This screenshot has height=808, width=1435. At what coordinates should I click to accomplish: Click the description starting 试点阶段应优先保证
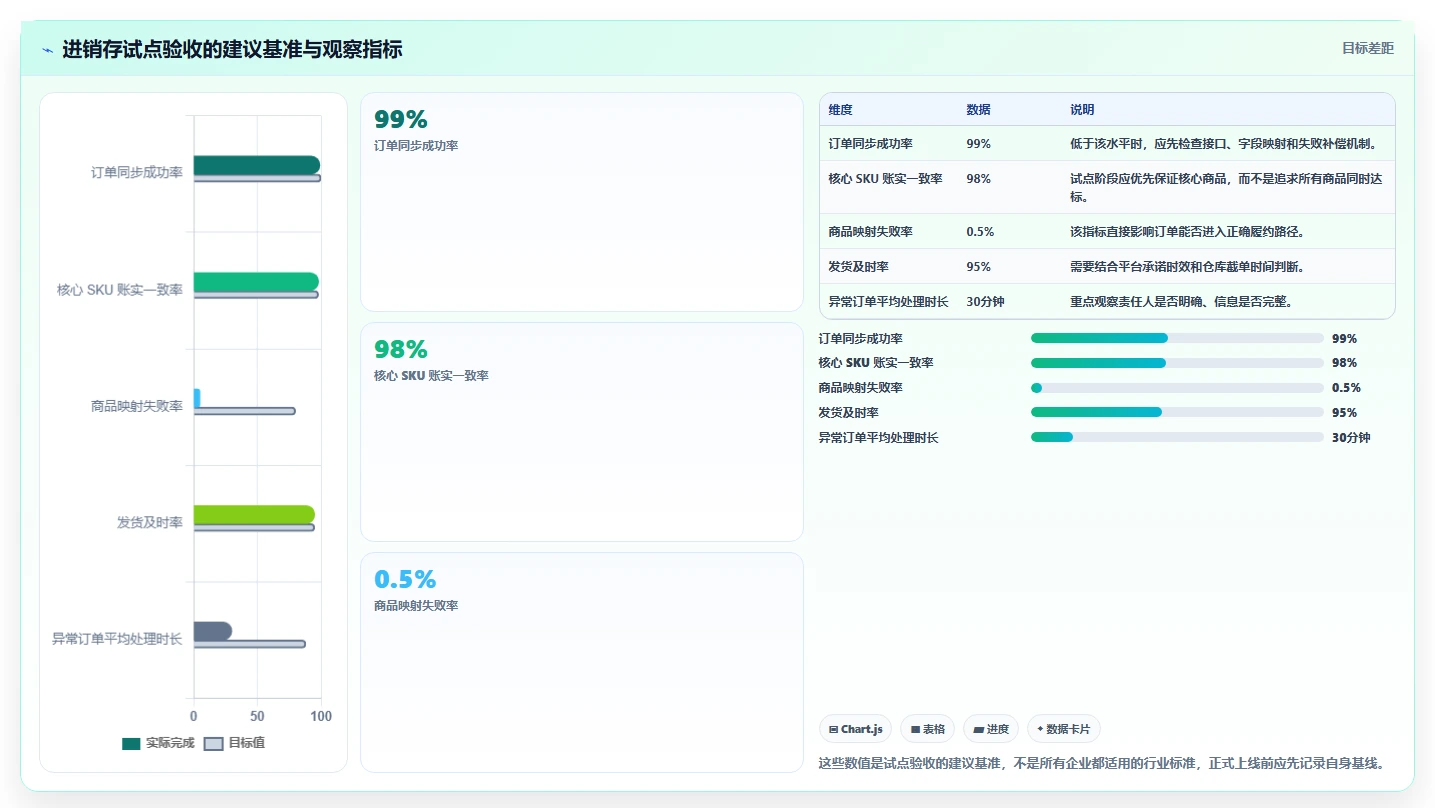click(1224, 187)
